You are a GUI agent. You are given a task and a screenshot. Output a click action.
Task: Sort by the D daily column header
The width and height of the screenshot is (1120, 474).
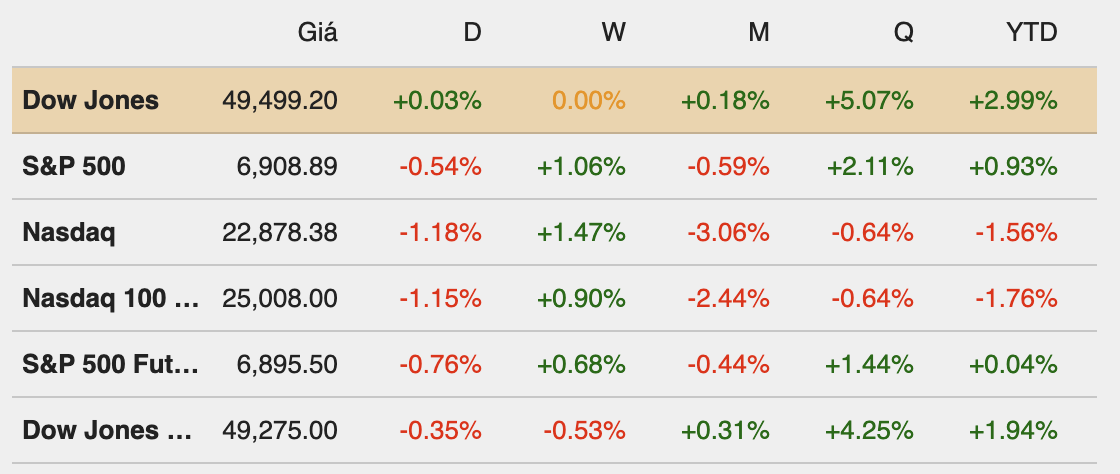tap(472, 32)
